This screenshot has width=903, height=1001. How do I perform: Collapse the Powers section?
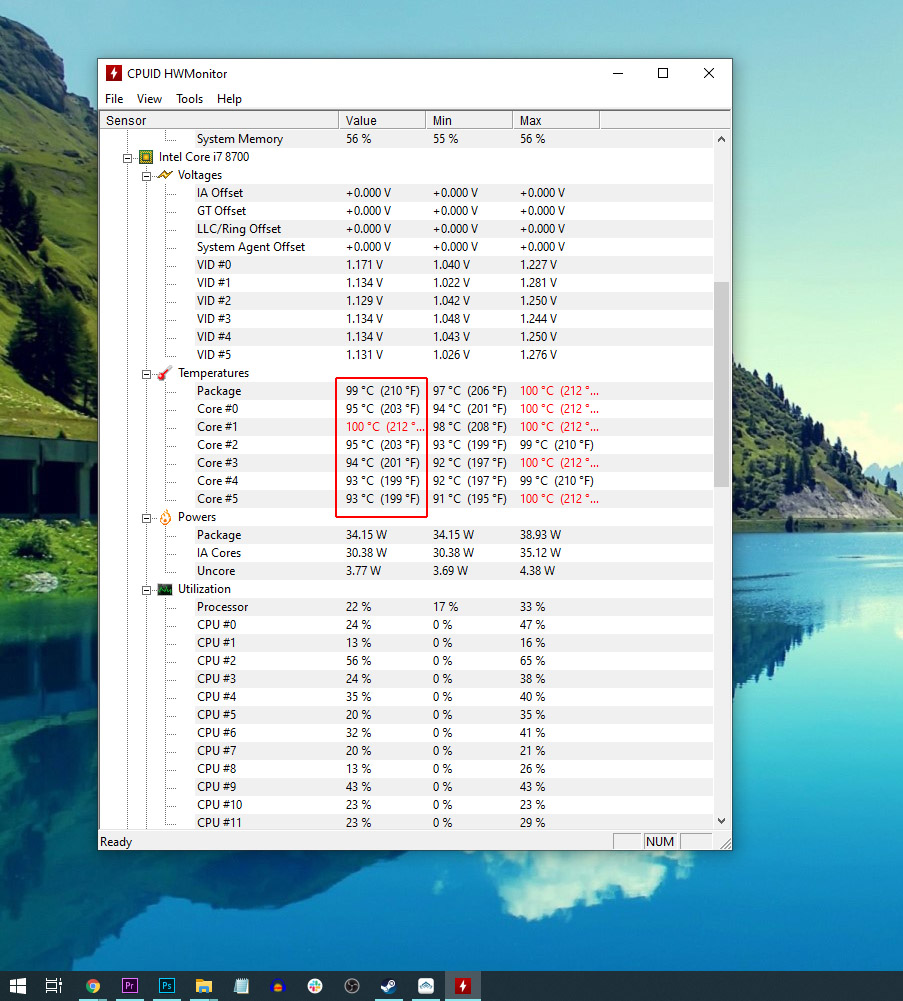click(146, 518)
